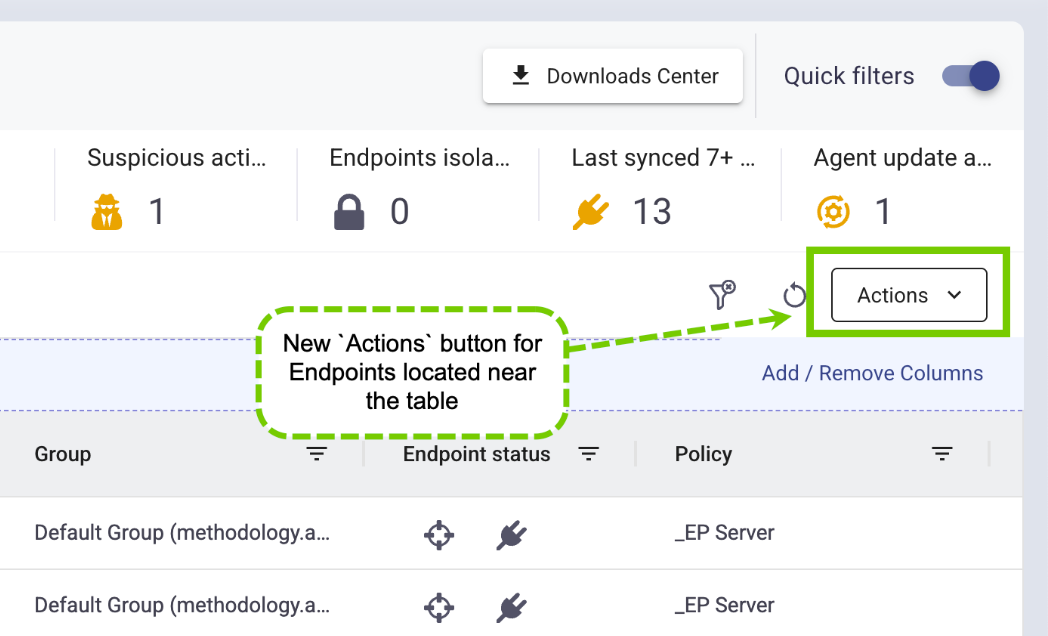Sort by the Policy column header

(703, 454)
